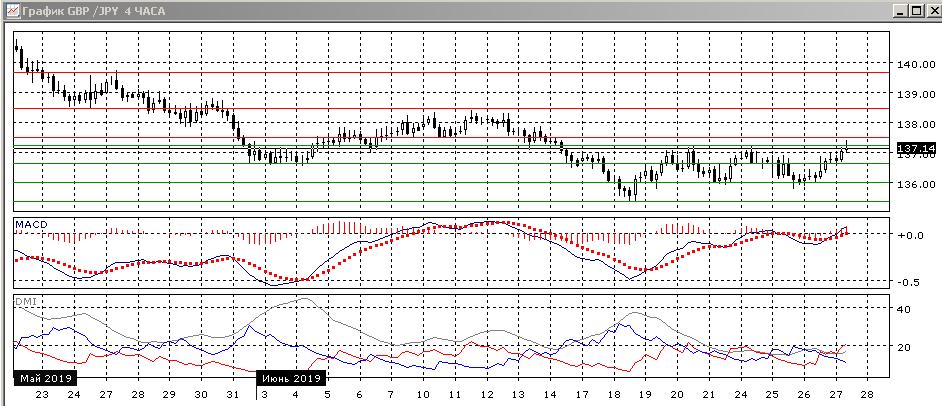Select the DMI indicator label
Image resolution: width=942 pixels, height=406 pixels.
click(x=24, y=302)
